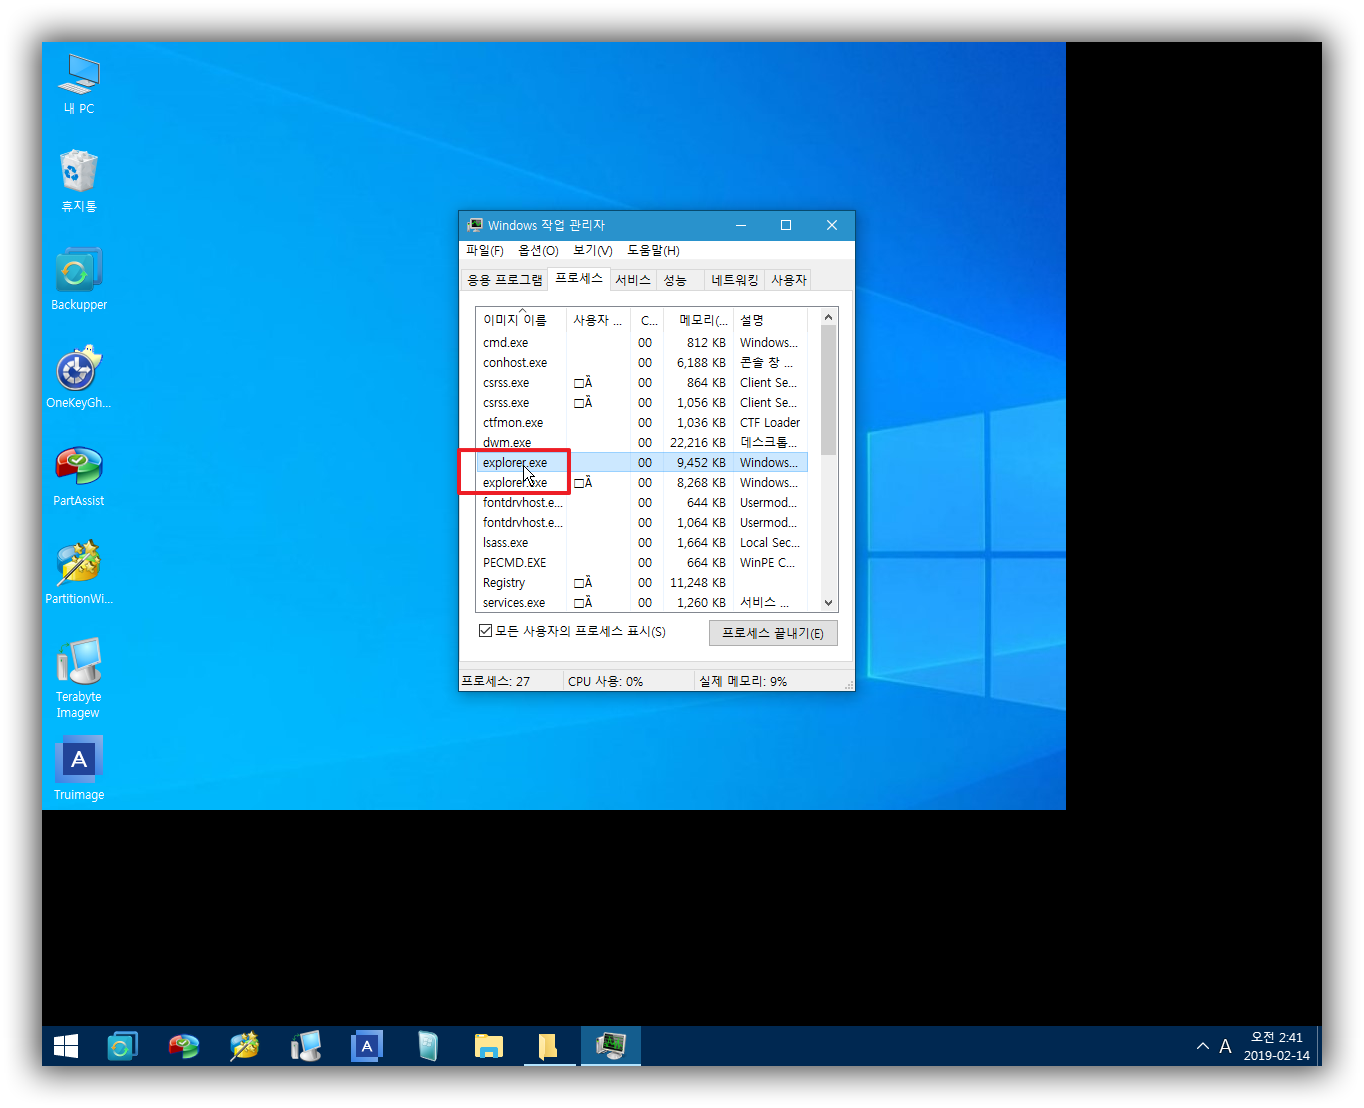Image resolution: width=1364 pixels, height=1108 pixels.
Task: Select the PECMD.EXE process row
Action: tap(642, 562)
